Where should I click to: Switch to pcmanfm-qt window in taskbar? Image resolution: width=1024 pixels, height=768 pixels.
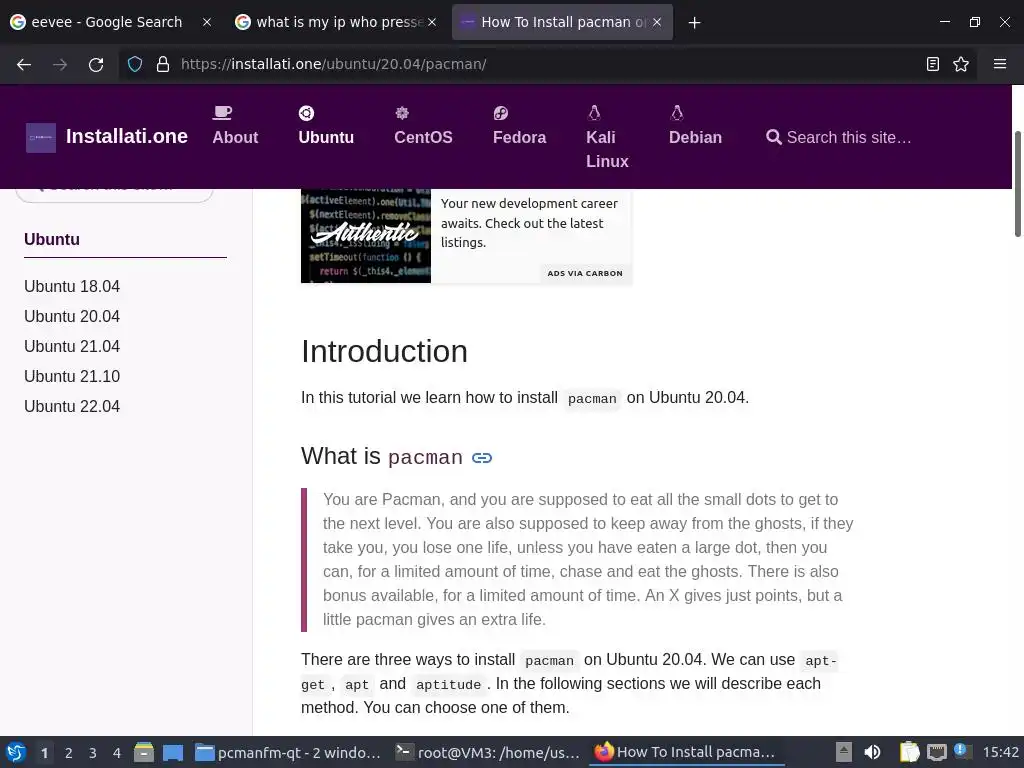pos(289,752)
